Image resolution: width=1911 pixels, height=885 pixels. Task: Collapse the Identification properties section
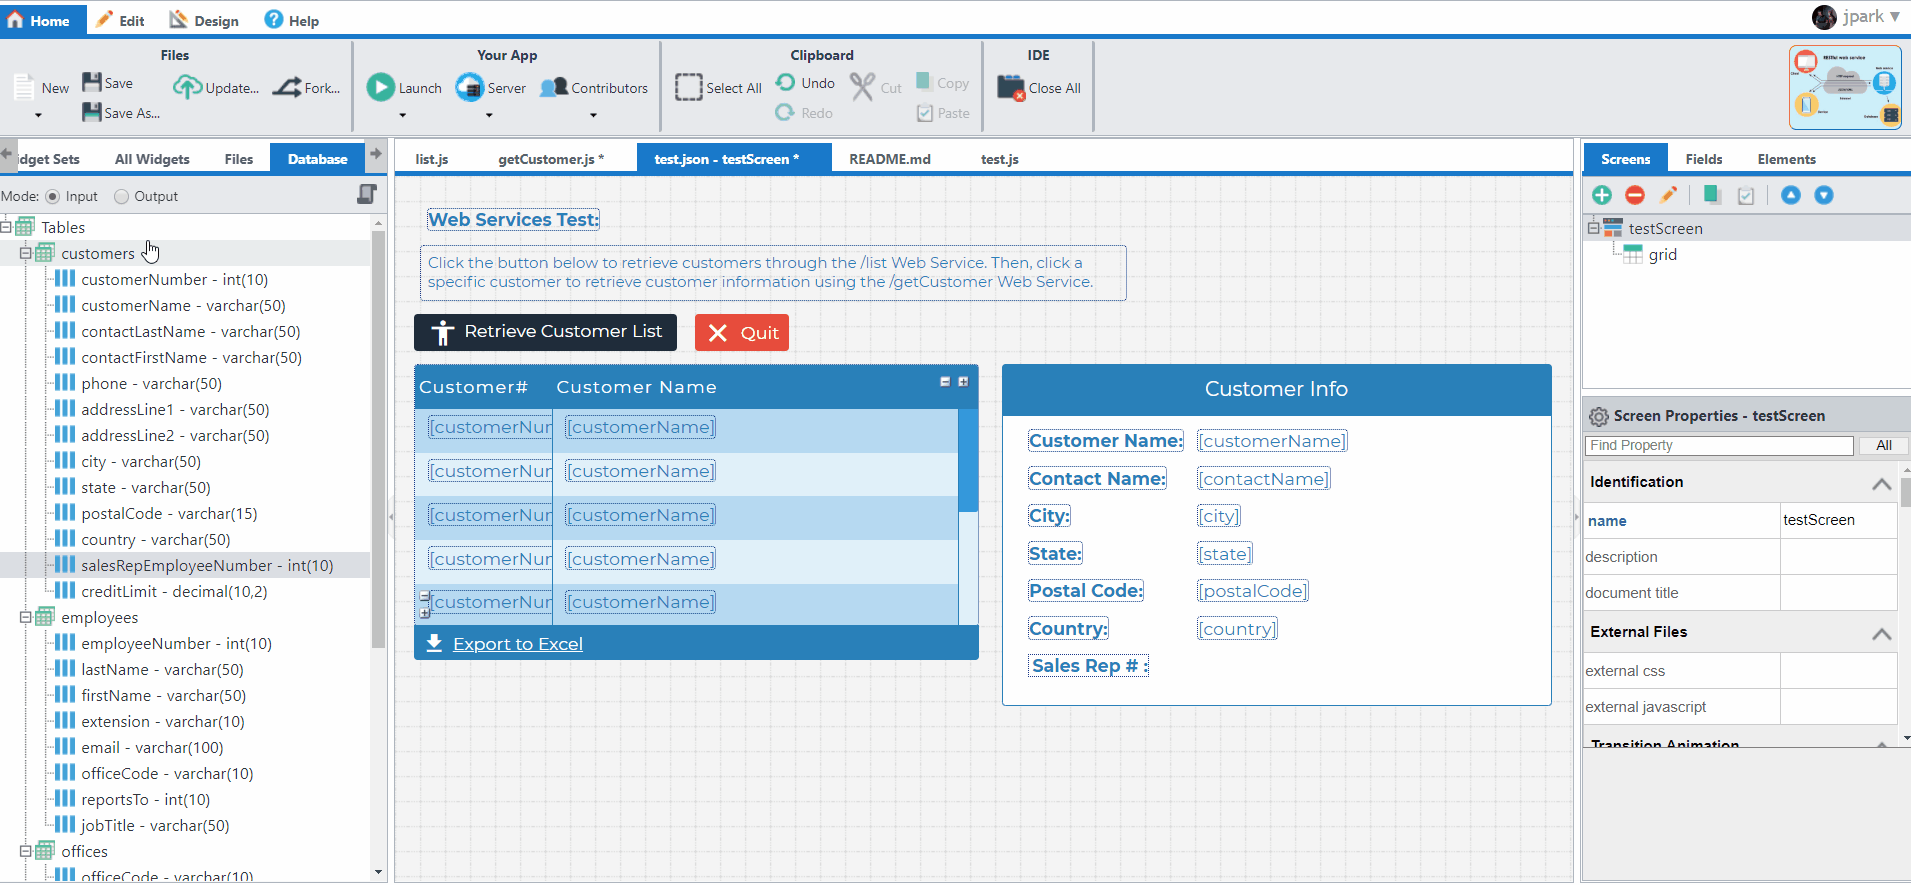pyautogui.click(x=1881, y=483)
